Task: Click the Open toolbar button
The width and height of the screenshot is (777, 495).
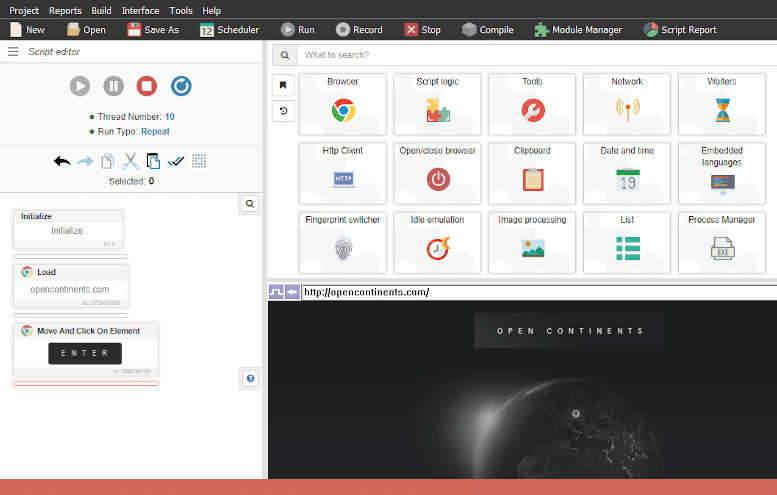Action: pos(86,30)
